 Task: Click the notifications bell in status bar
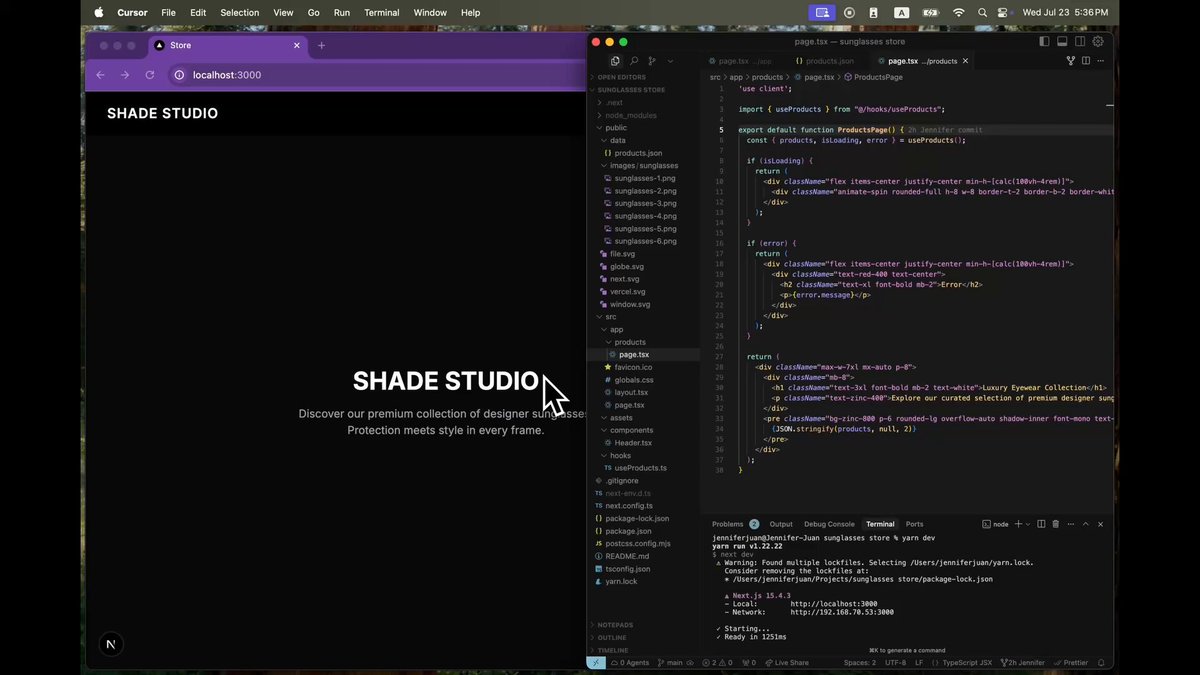pos(1103,663)
